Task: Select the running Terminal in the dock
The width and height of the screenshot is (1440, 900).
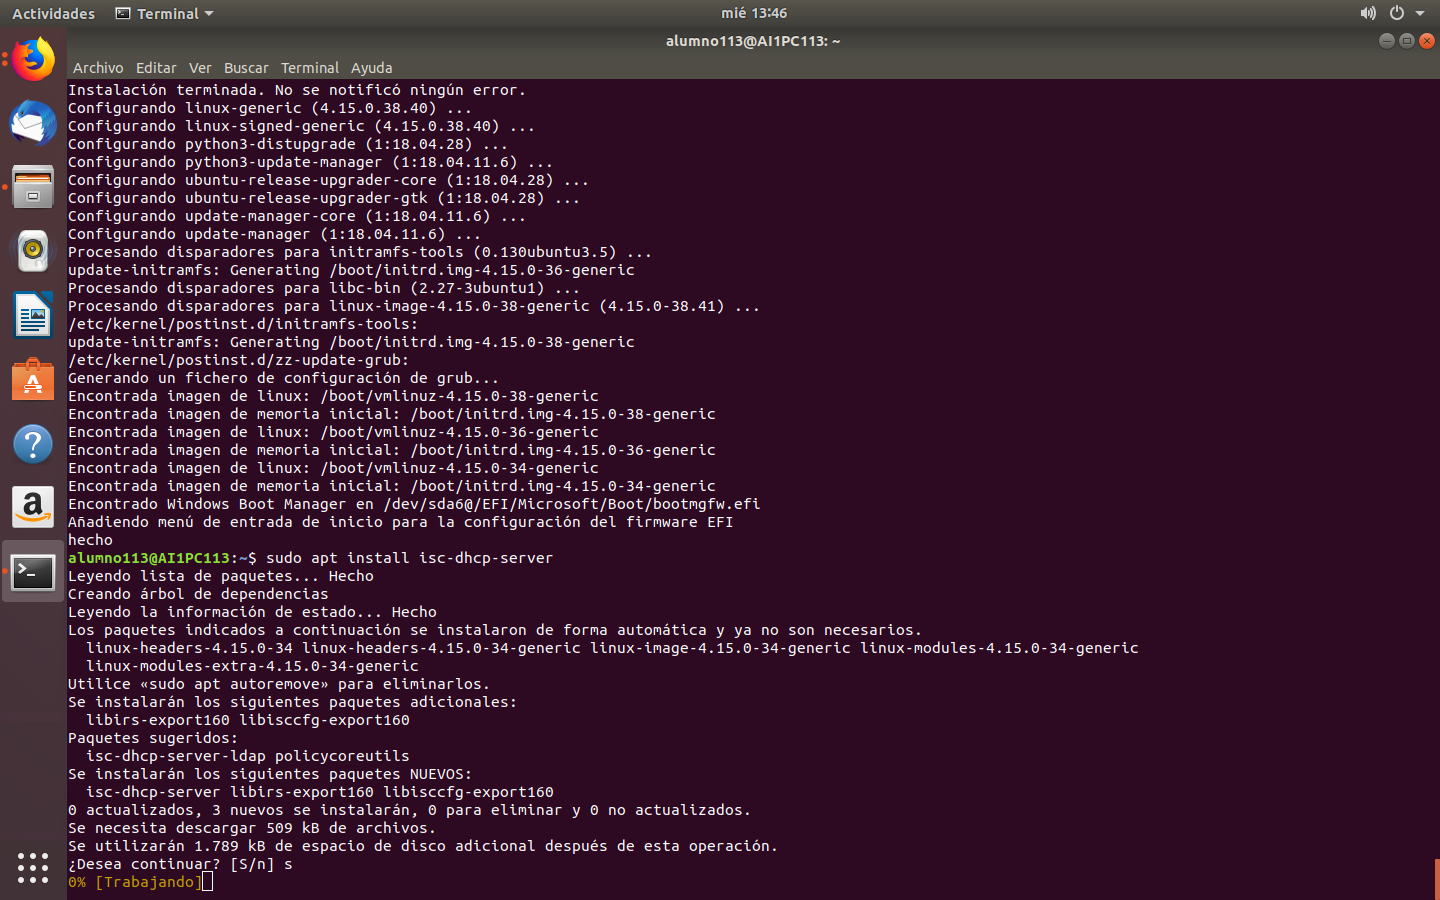Action: click(x=32, y=571)
